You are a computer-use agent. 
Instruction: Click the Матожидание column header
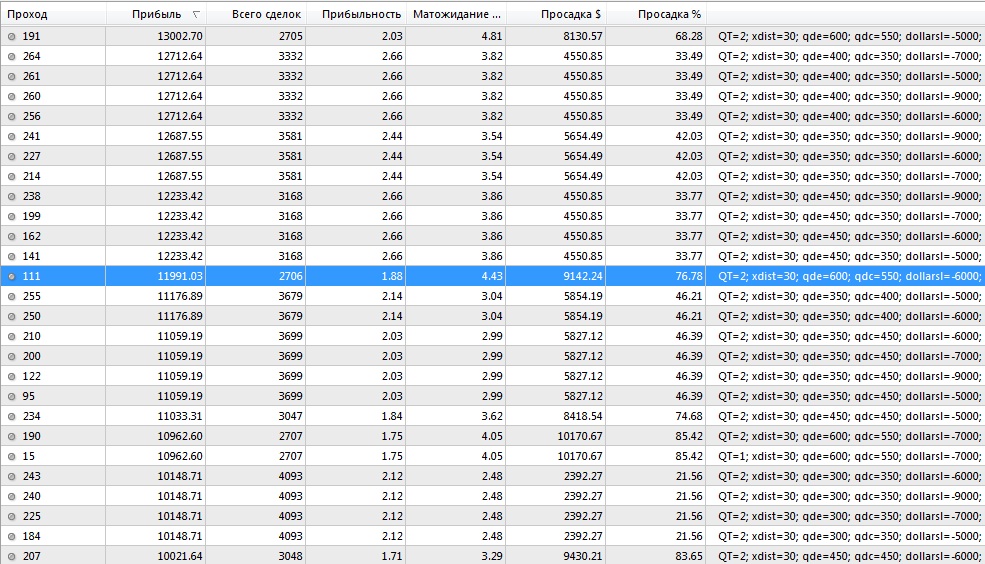coord(456,14)
